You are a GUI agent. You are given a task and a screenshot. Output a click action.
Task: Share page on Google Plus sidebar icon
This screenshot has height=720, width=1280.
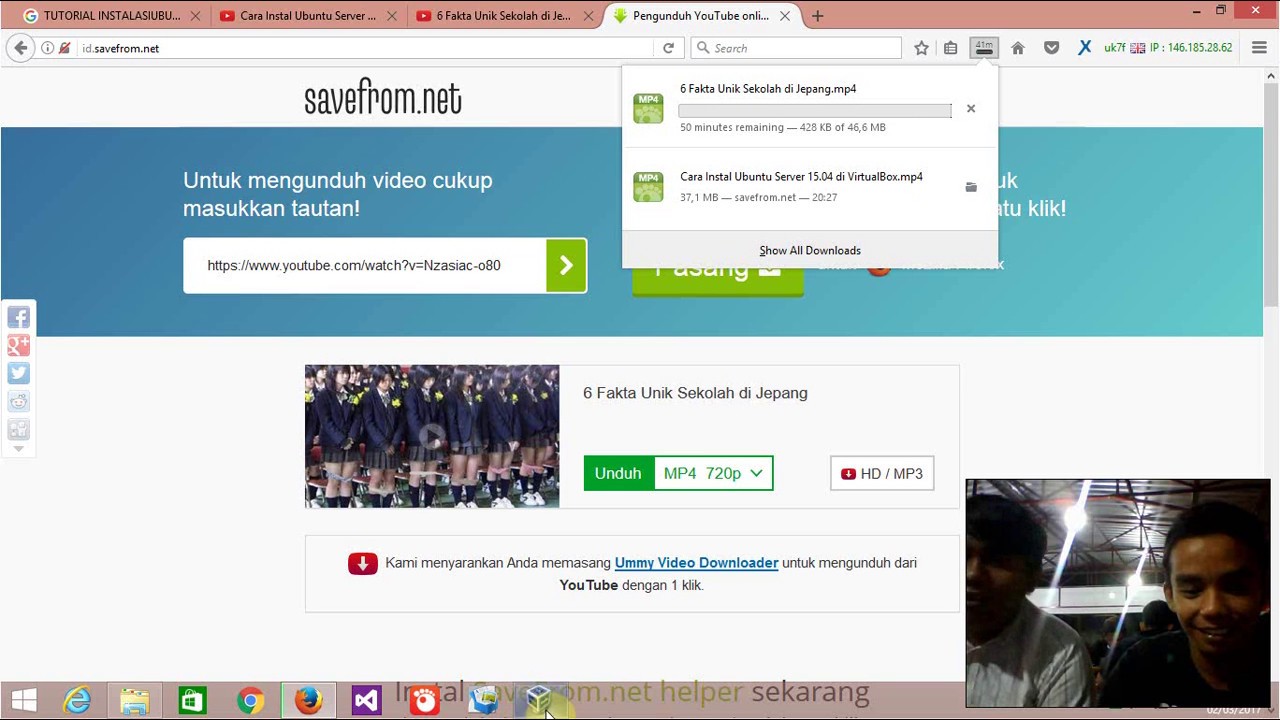tap(18, 346)
